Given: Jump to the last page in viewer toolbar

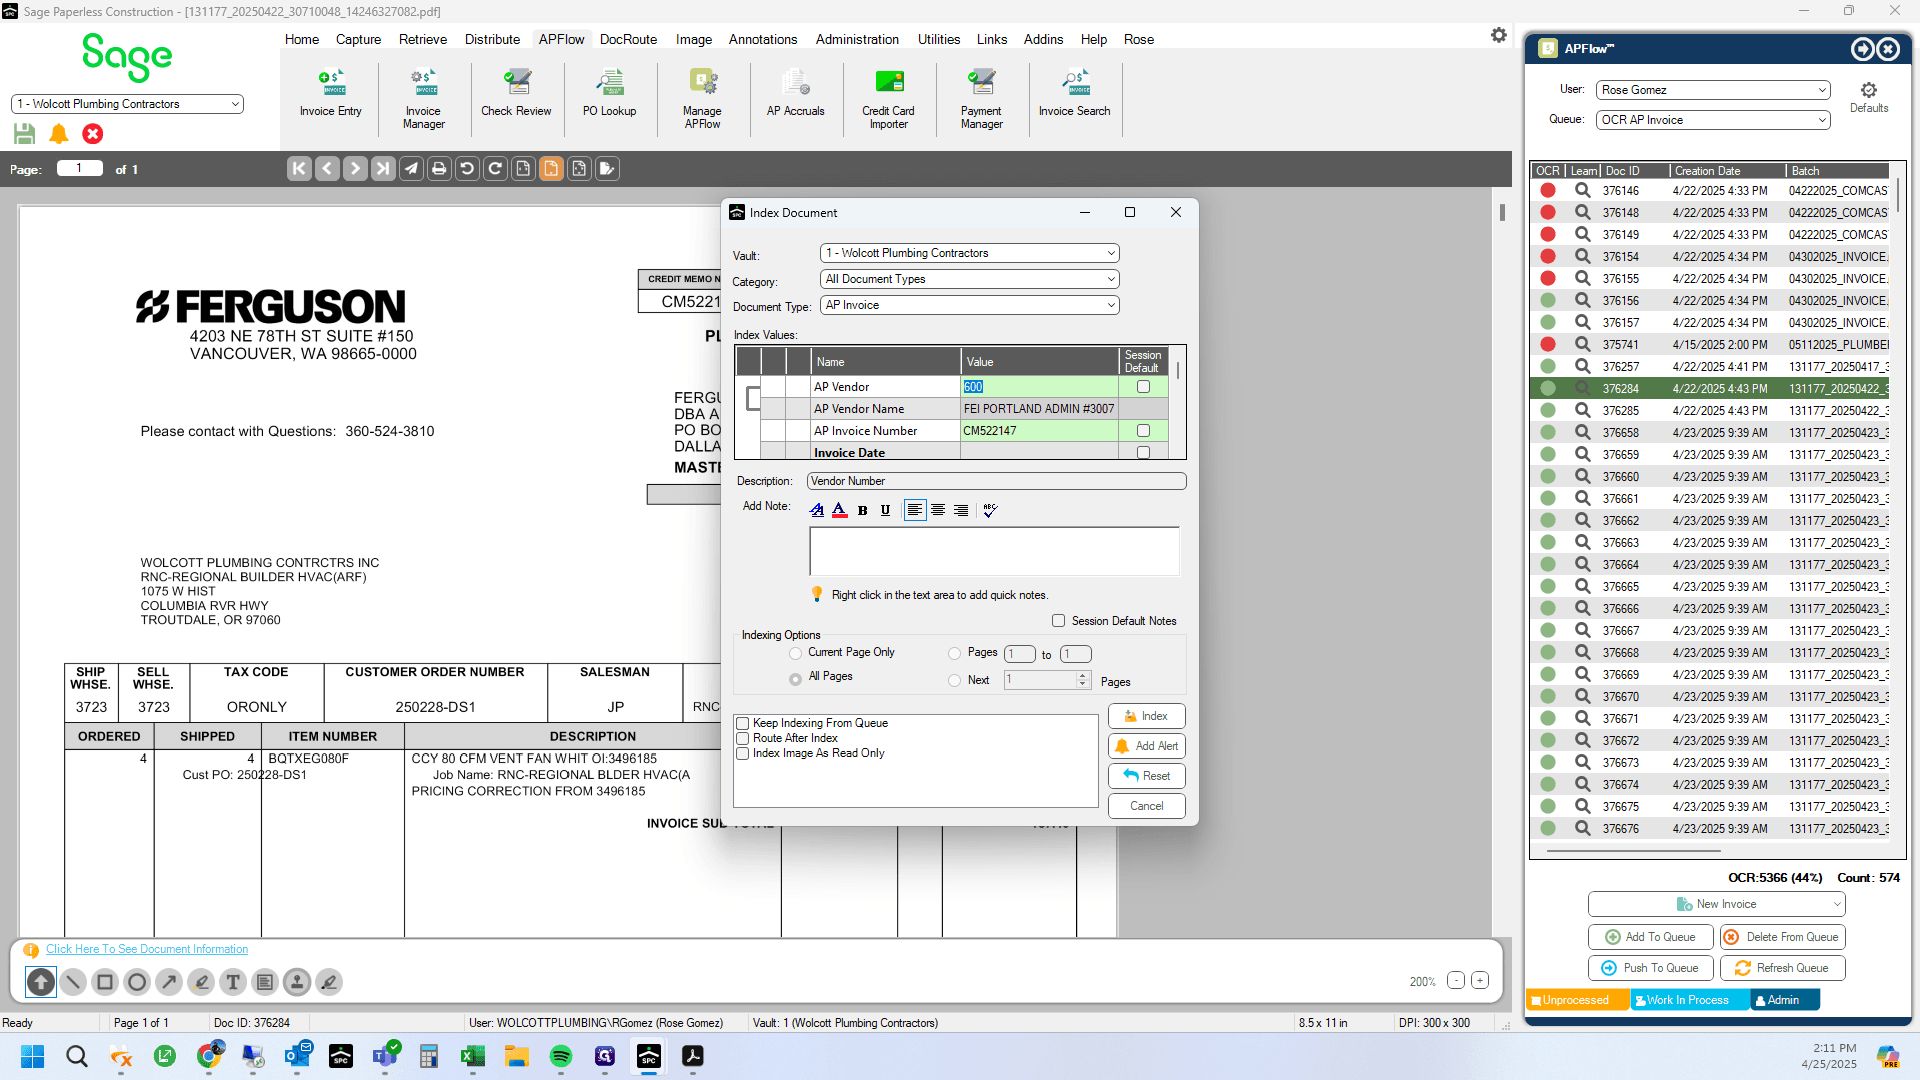Looking at the screenshot, I should point(383,168).
